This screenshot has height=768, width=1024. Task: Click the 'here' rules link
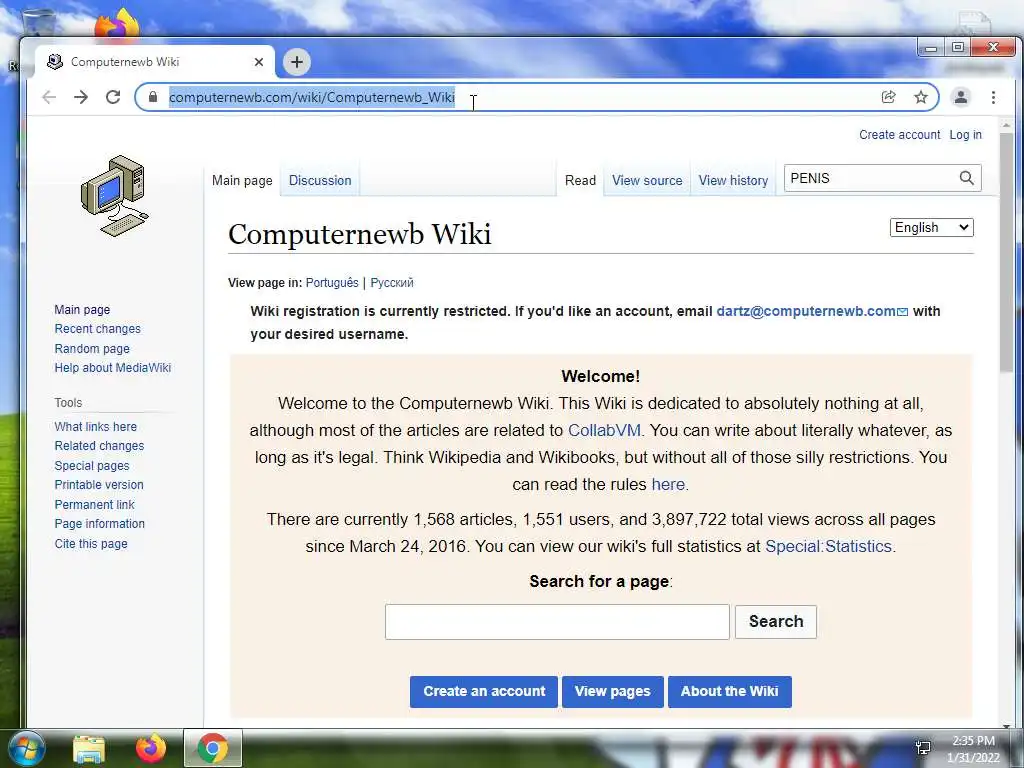pos(668,484)
